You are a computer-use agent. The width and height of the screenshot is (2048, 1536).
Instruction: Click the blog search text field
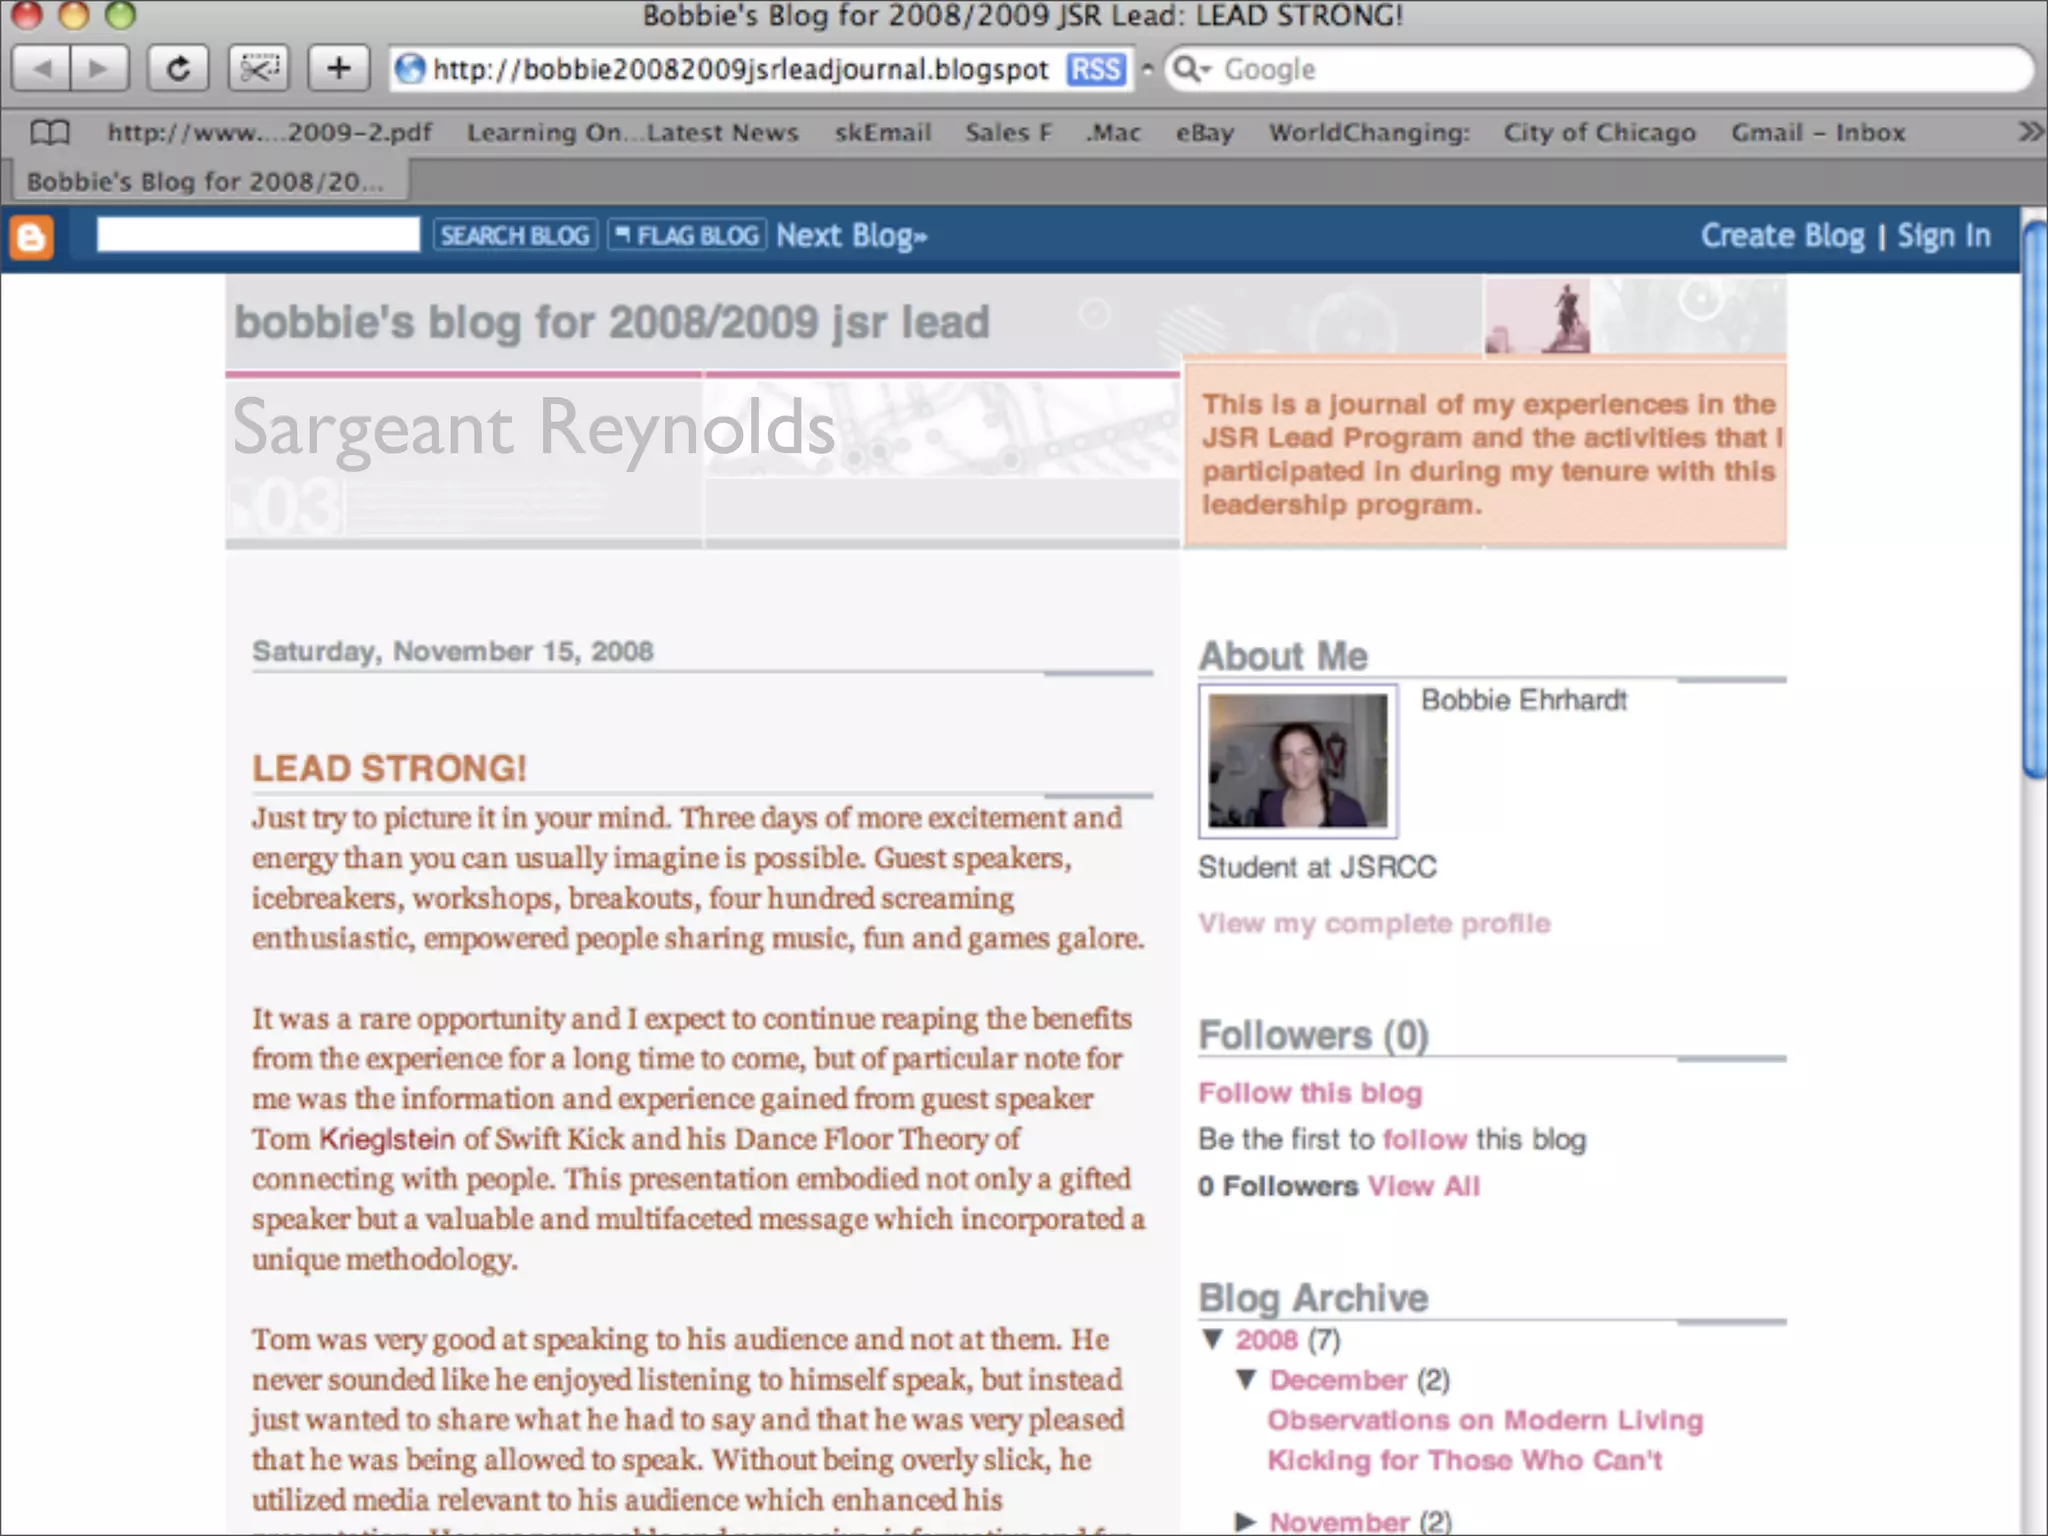pos(258,236)
